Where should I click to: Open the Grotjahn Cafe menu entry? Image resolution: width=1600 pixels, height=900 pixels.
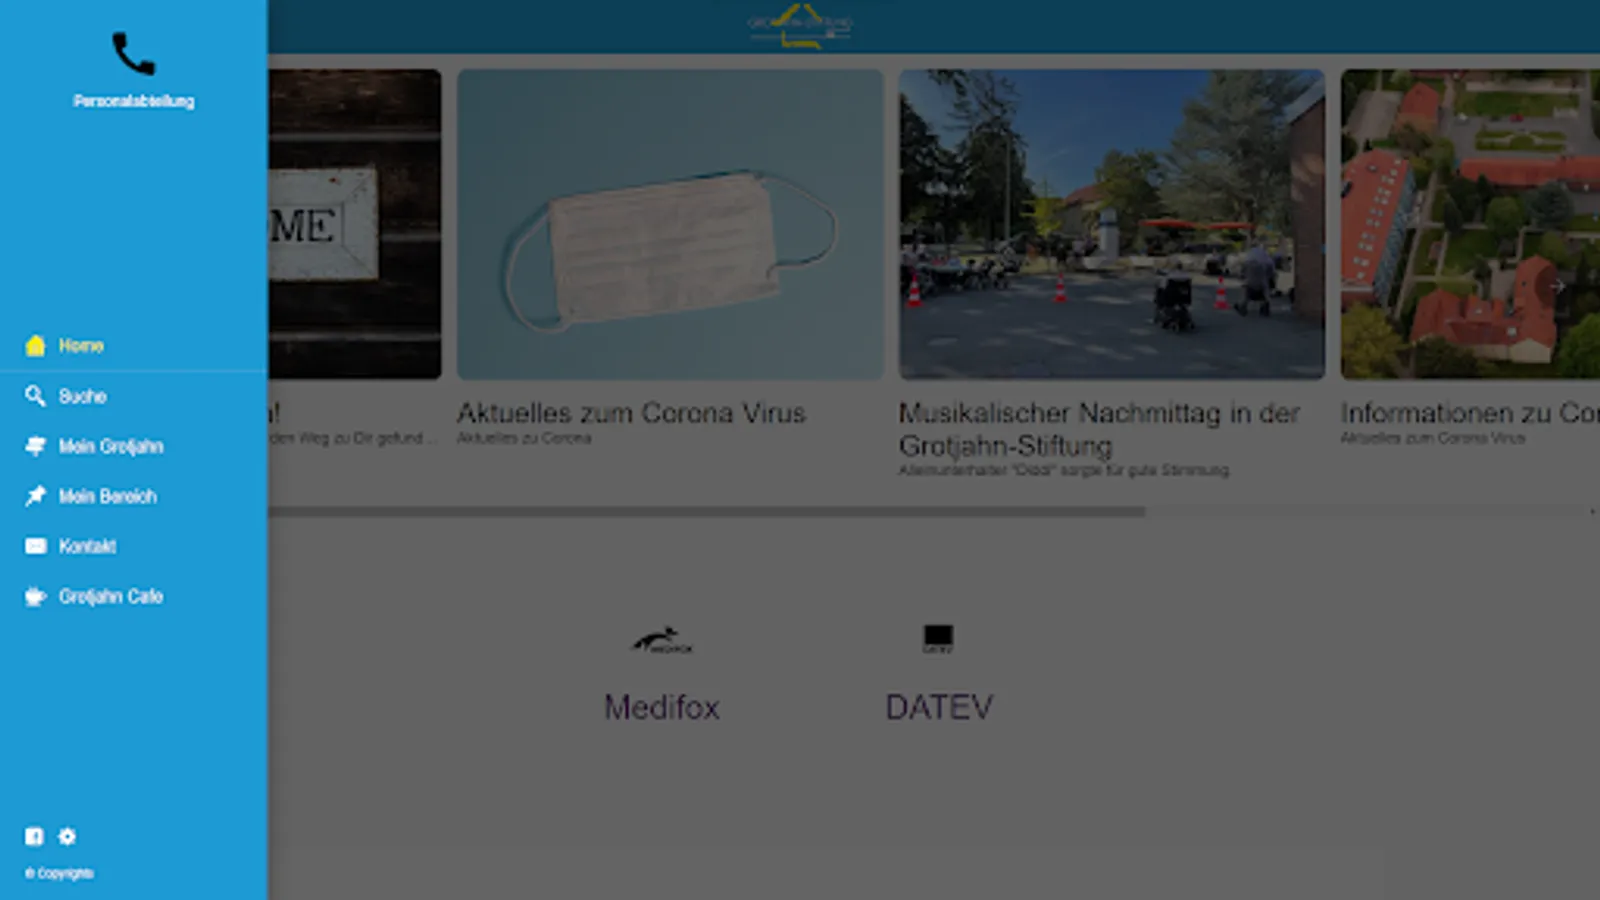pyautogui.click(x=134, y=596)
